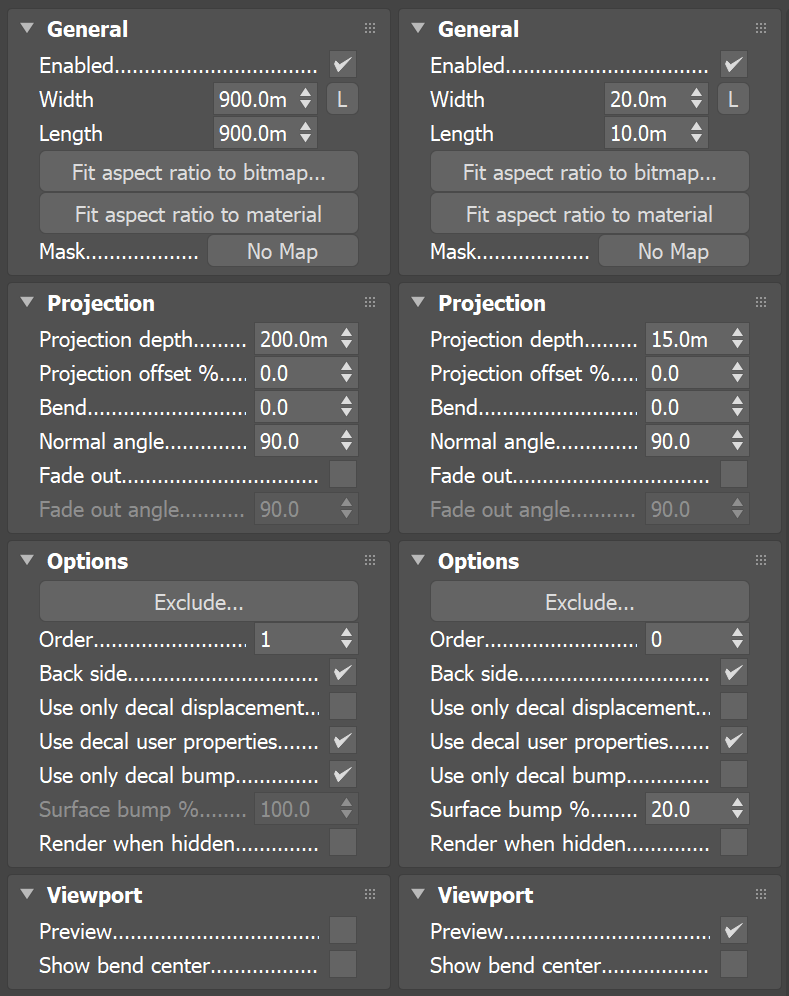The width and height of the screenshot is (789, 996).
Task: Click the 900.0m Width spinner arrows
Action: click(x=306, y=98)
